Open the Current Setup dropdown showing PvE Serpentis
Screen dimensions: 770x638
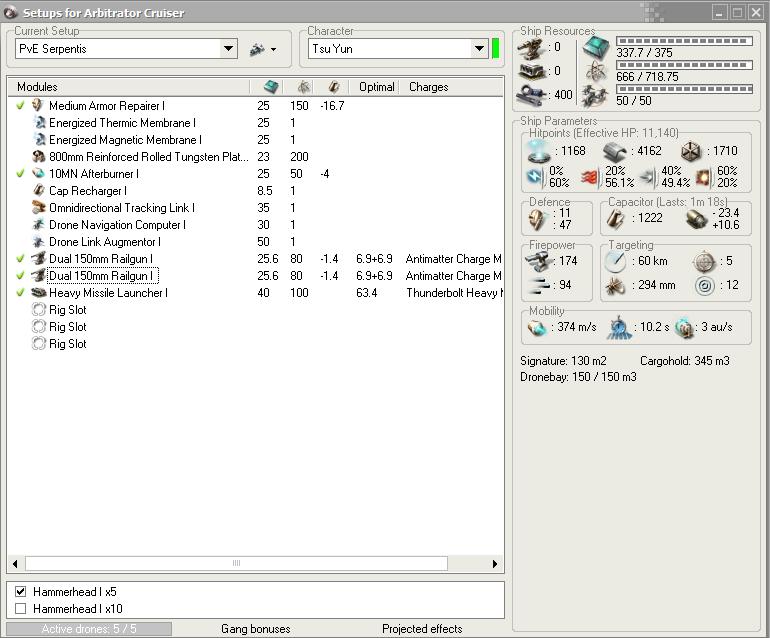[228, 49]
